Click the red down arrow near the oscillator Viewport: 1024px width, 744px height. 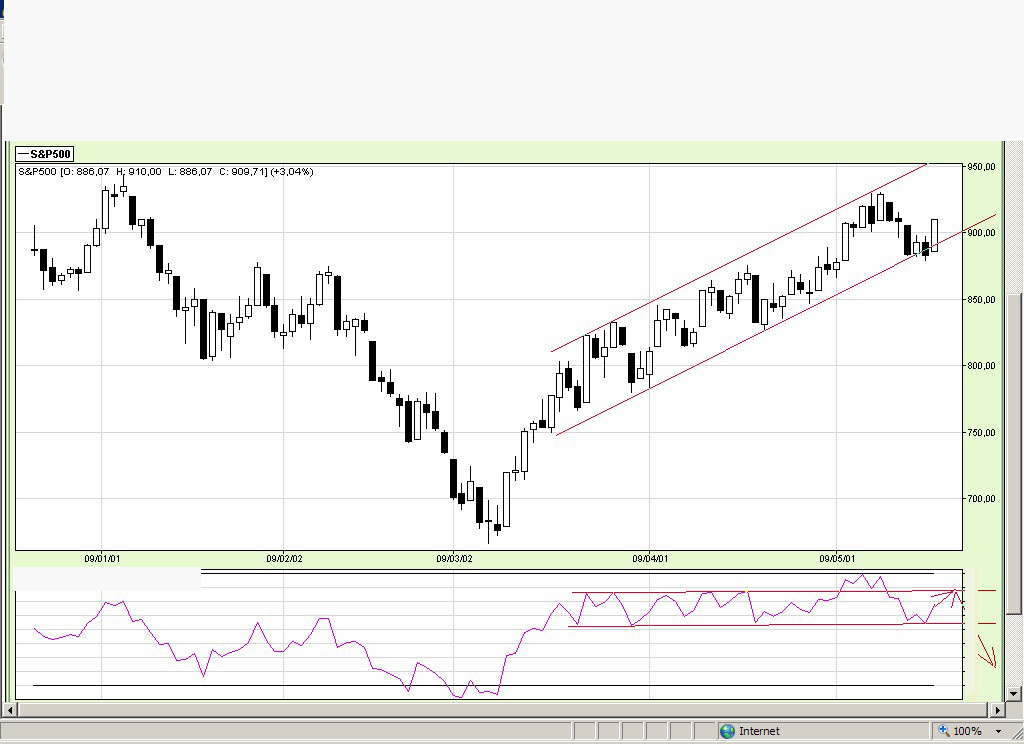tap(987, 651)
